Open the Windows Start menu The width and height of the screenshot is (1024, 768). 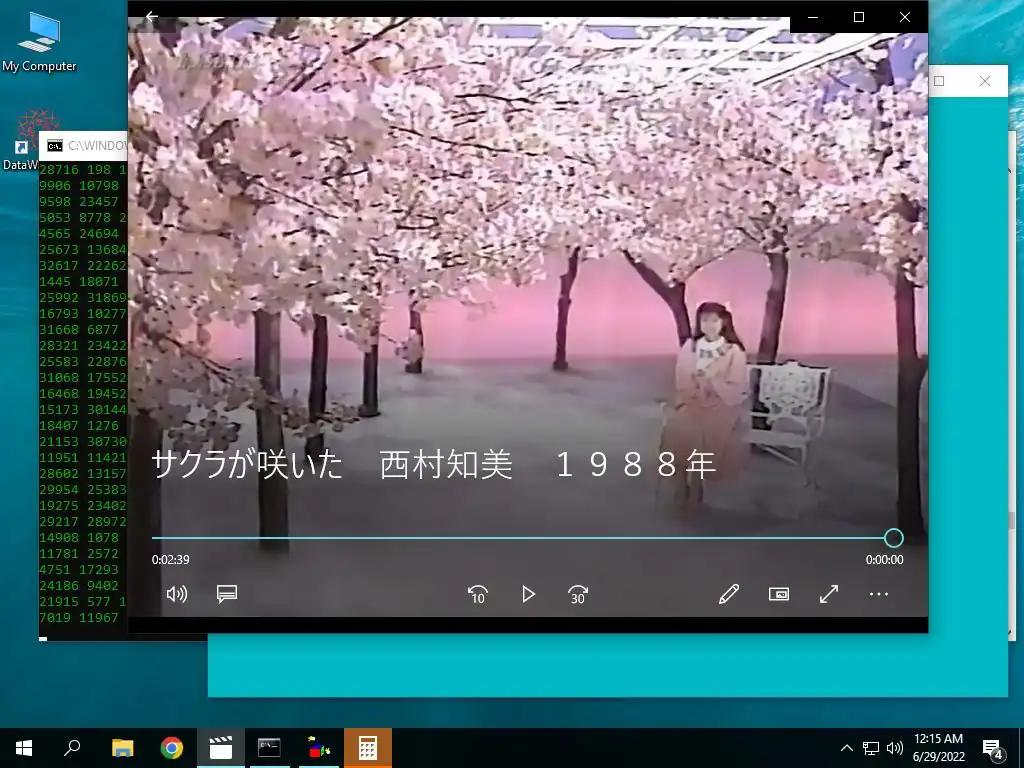coord(24,748)
